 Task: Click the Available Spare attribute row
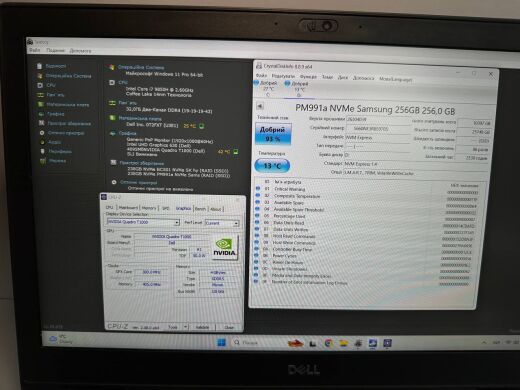(x=366, y=203)
